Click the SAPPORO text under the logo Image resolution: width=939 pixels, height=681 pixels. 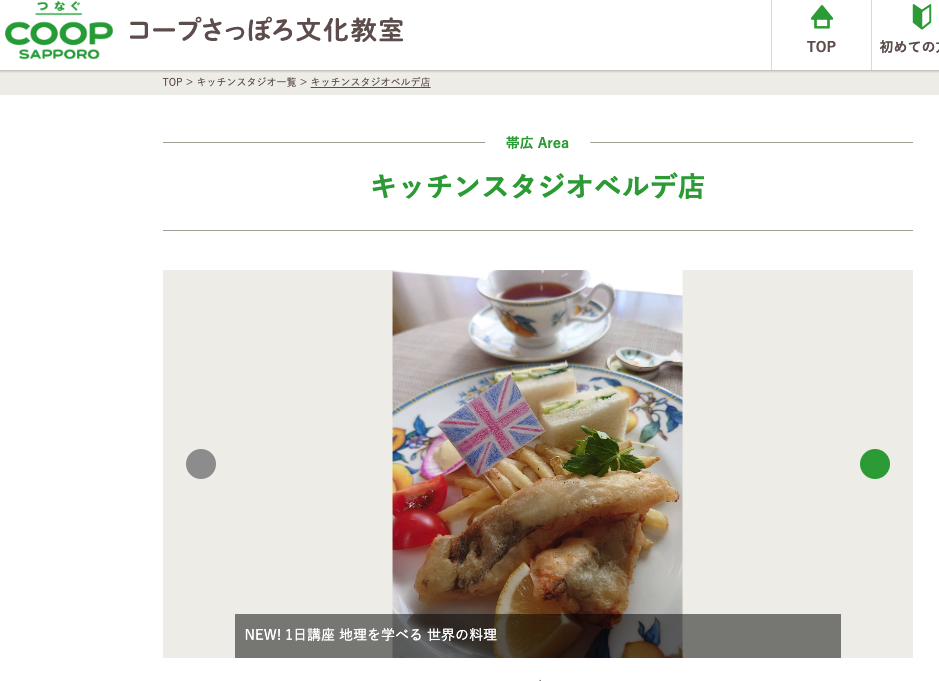59,55
